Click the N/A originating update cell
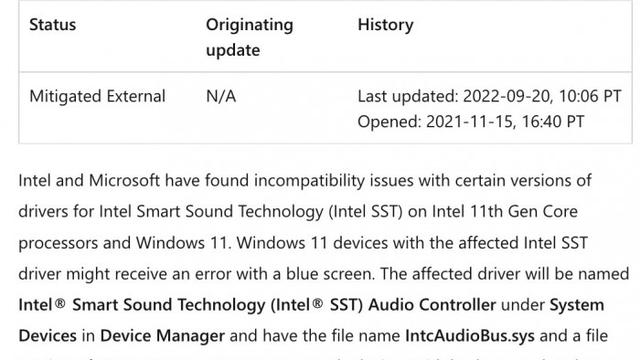 point(221,96)
